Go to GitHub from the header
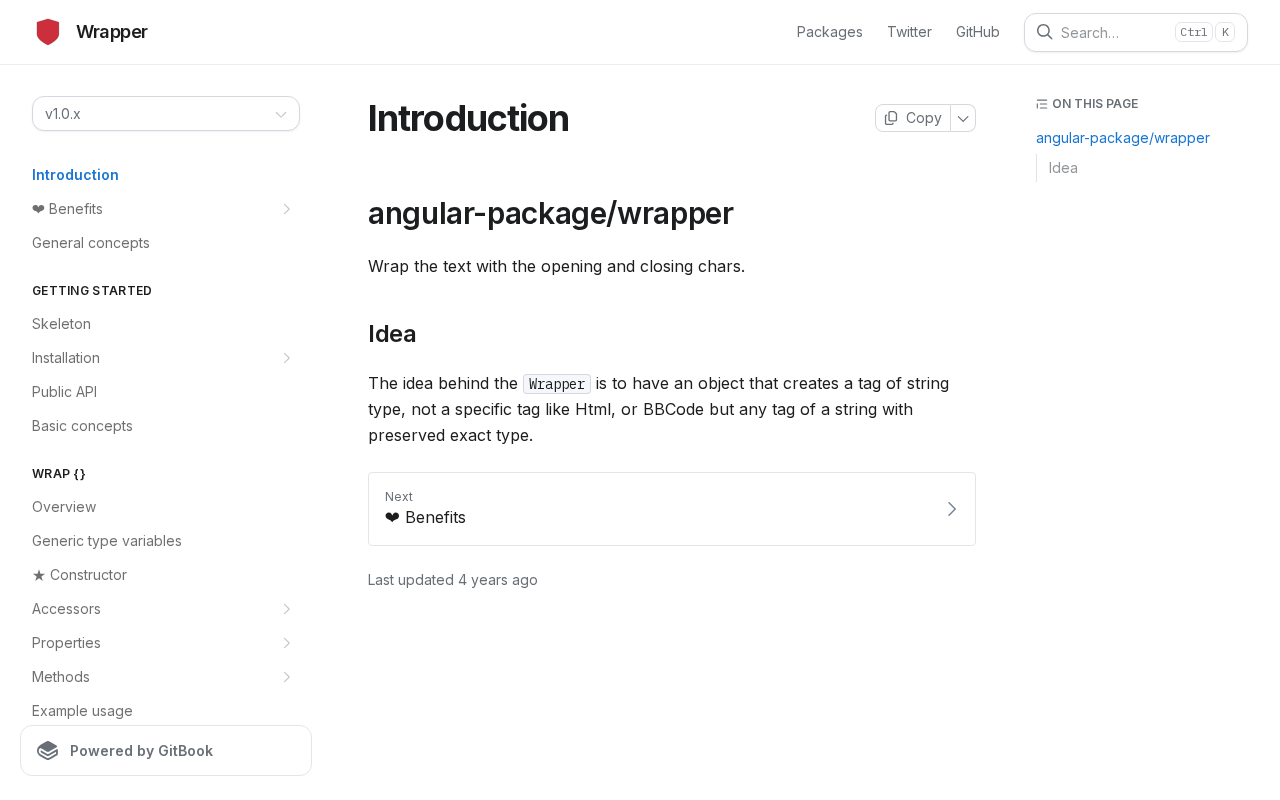 coord(977,32)
